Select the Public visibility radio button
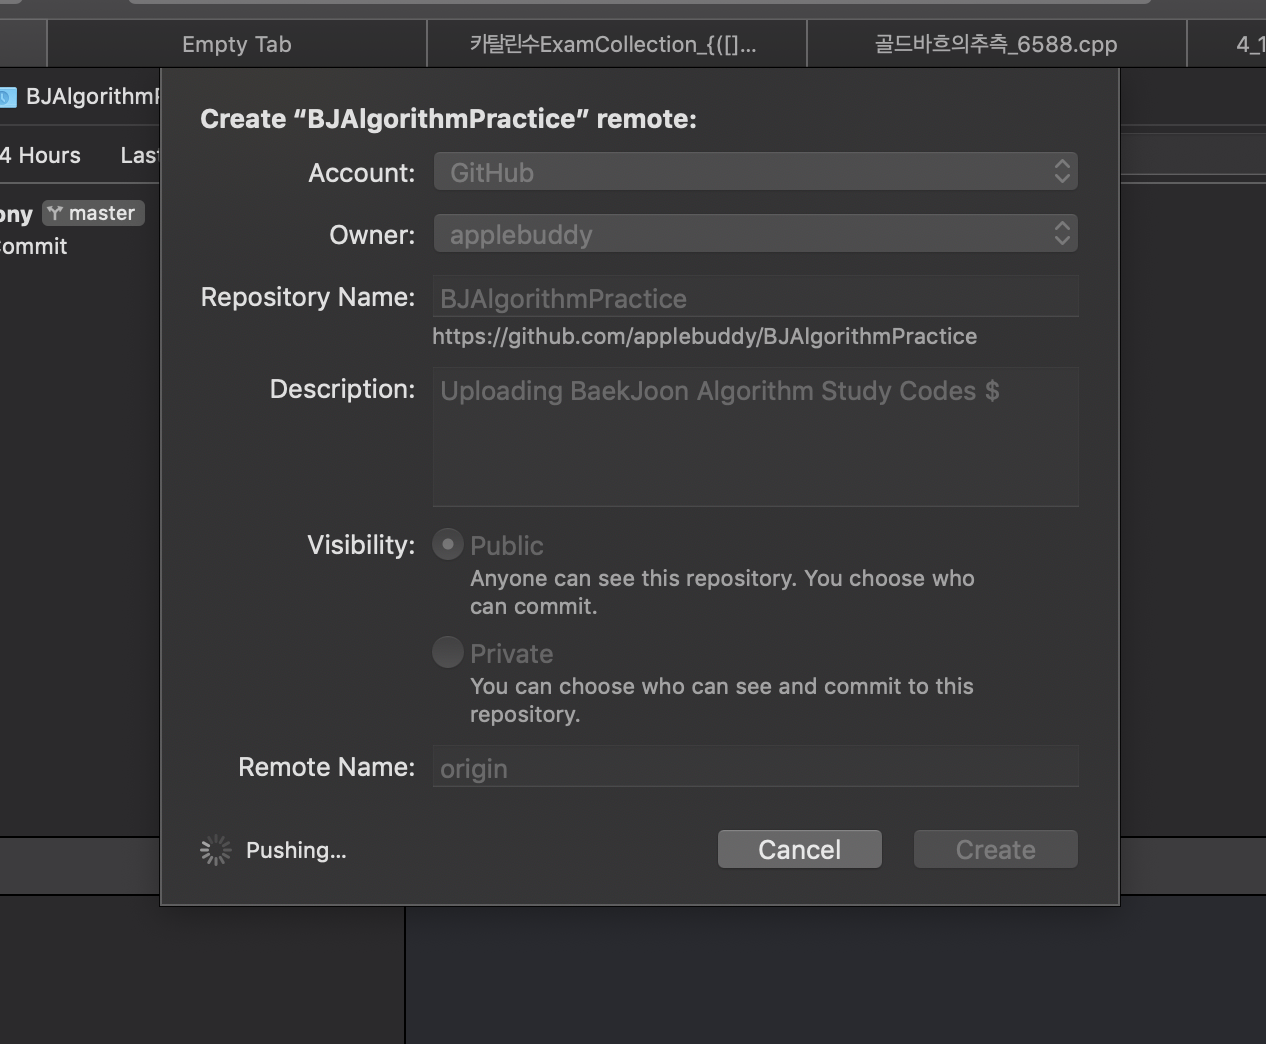 coord(447,545)
